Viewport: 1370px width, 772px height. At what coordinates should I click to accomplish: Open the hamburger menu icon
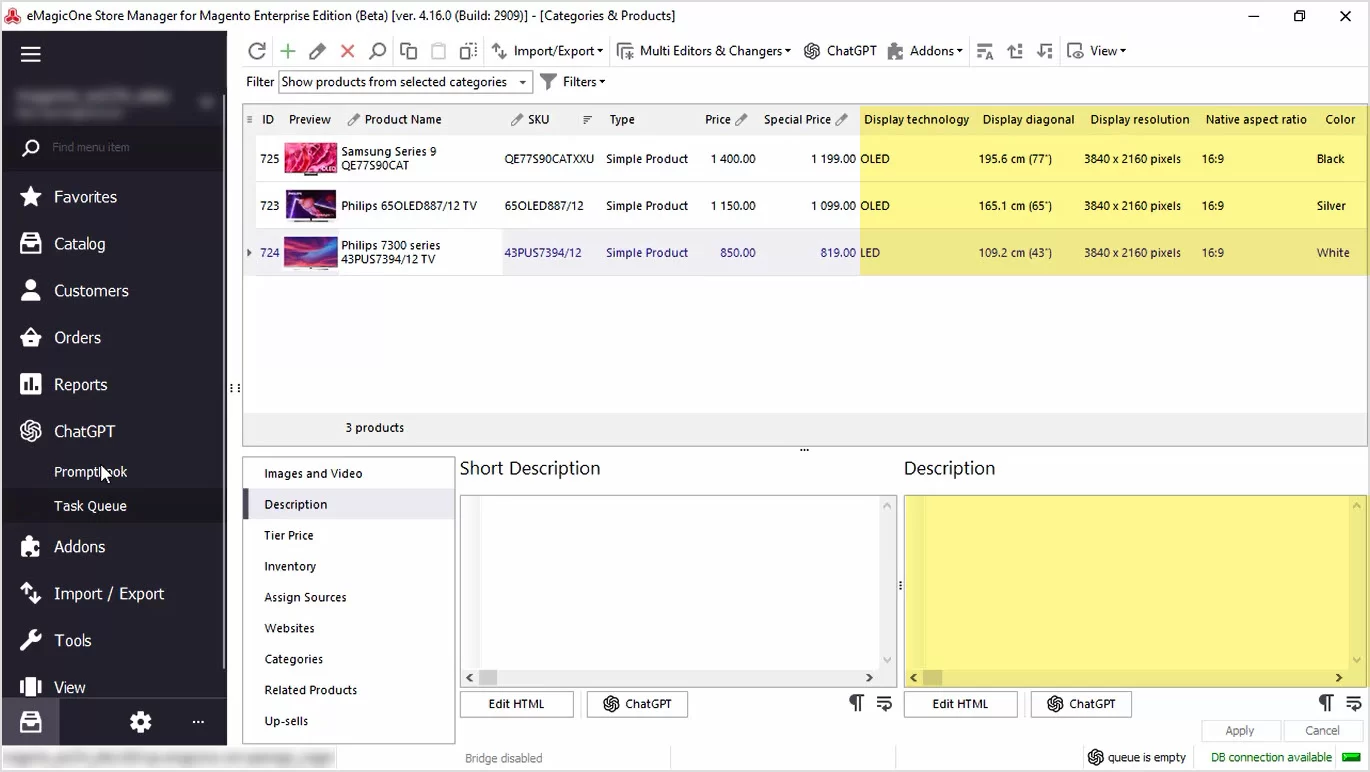pos(31,54)
